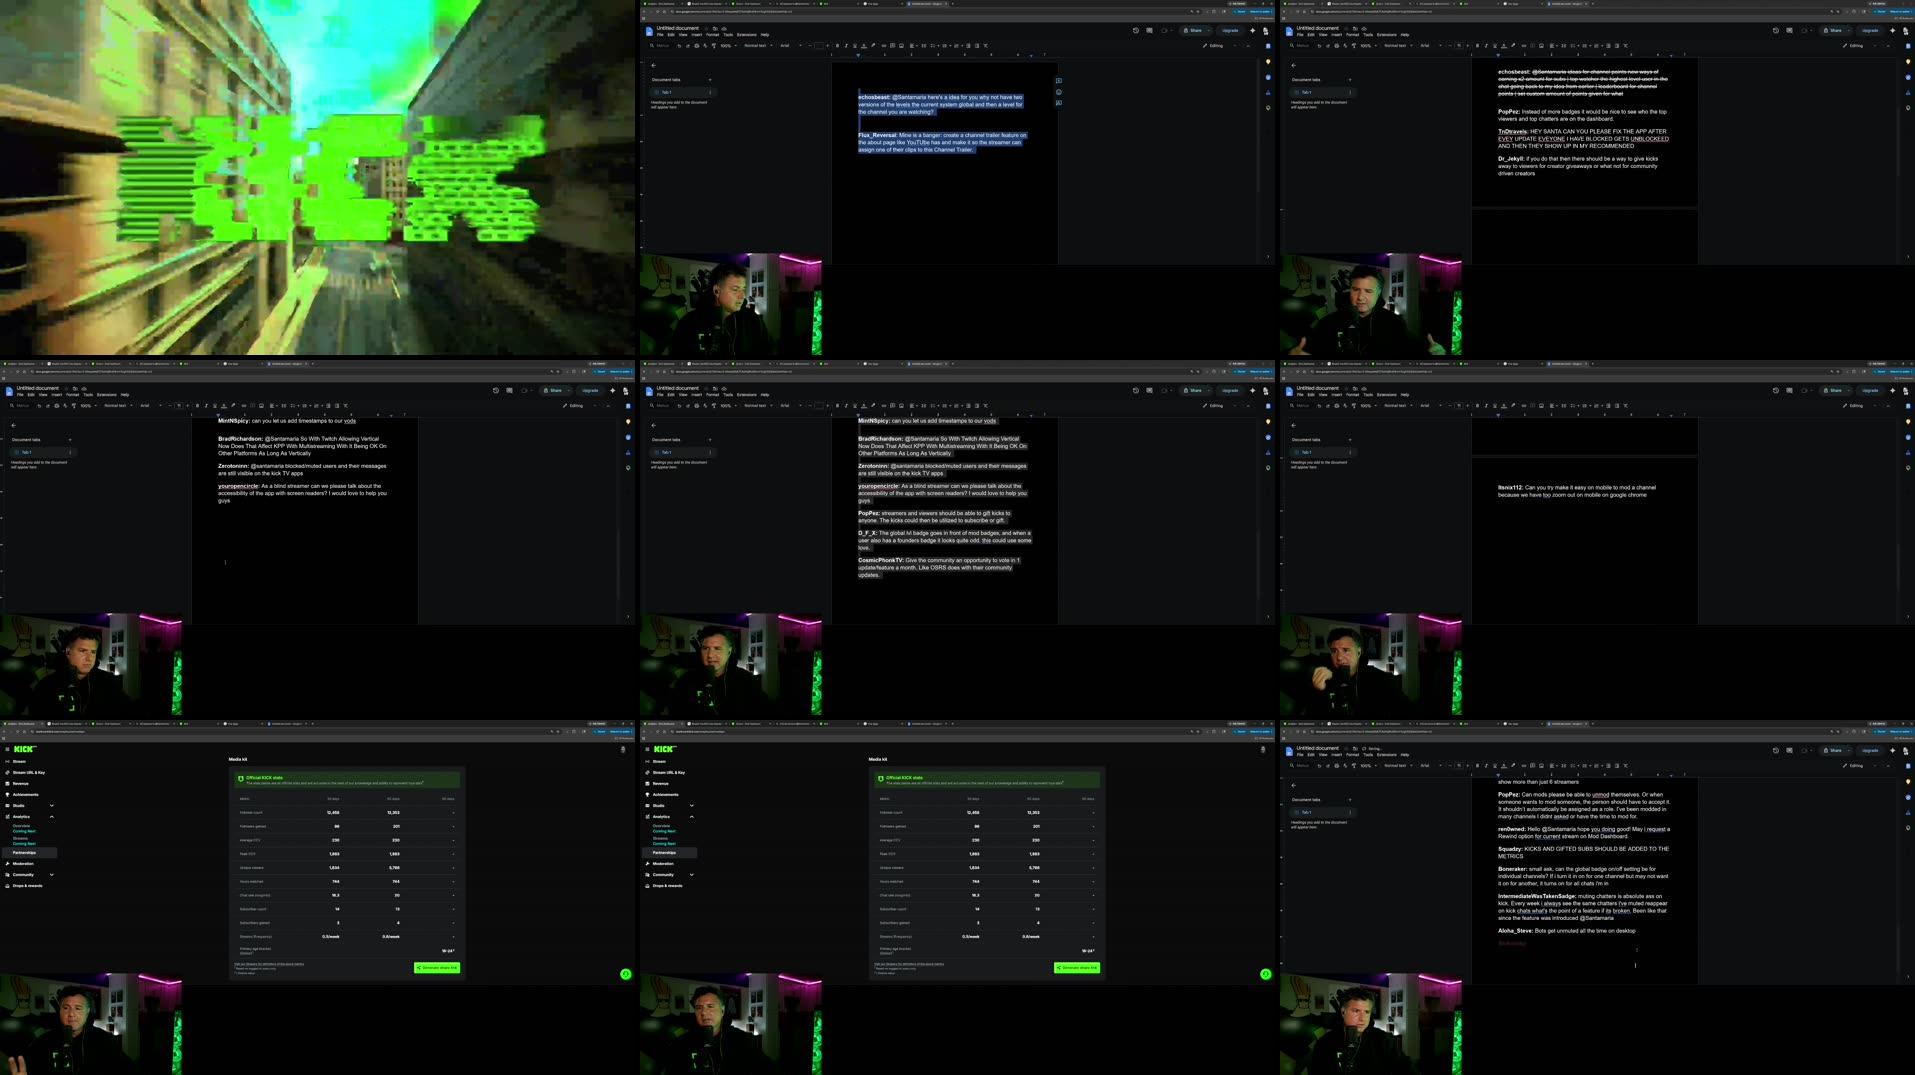The image size is (1915, 1075).
Task: Open Tab 1 options dots in Flux_Reversal frame
Action: [710, 92]
